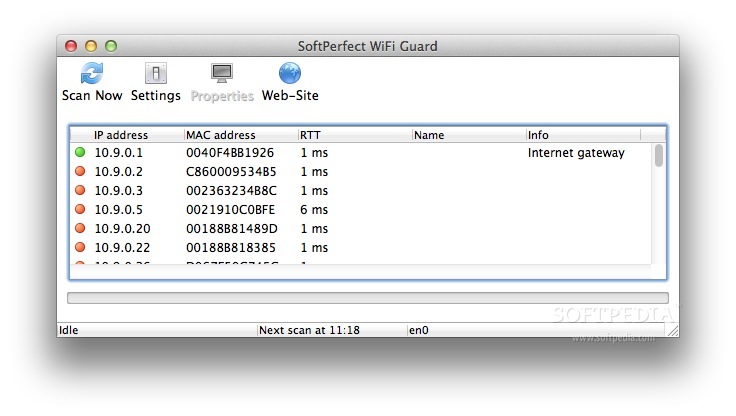Viewport: 736px width, 416px height.
Task: Sort by RTT column header
Action: [x=310, y=135]
